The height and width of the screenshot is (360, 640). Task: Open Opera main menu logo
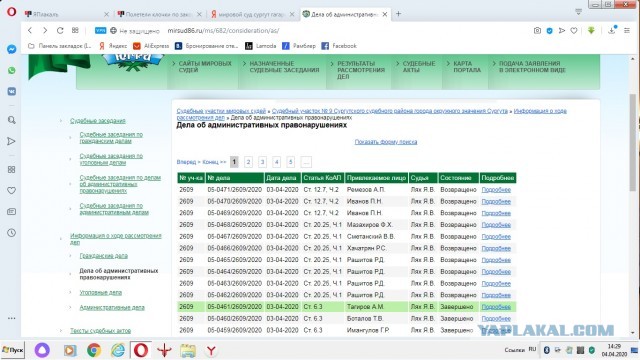coord(11,12)
